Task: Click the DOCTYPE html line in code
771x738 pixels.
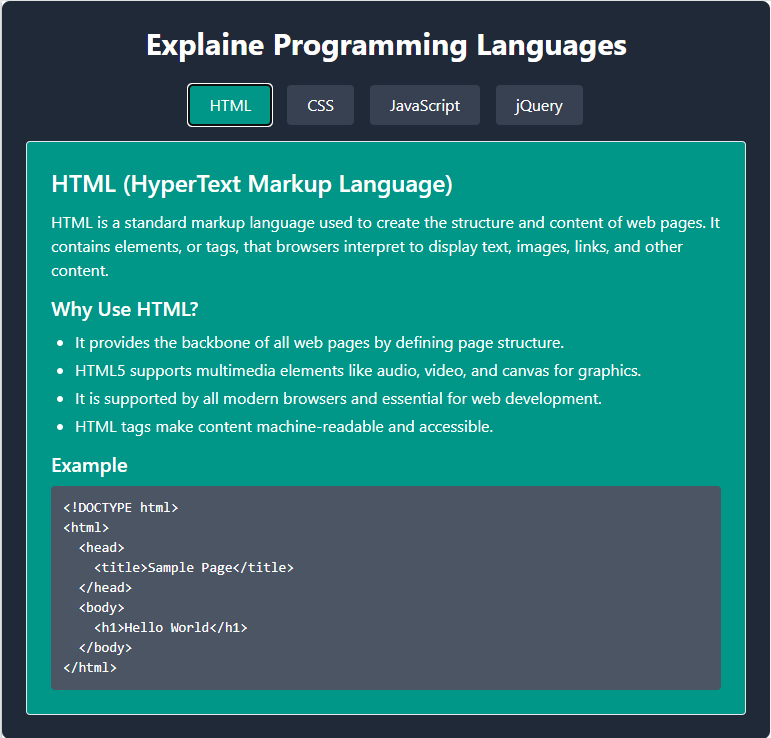Action: 120,507
